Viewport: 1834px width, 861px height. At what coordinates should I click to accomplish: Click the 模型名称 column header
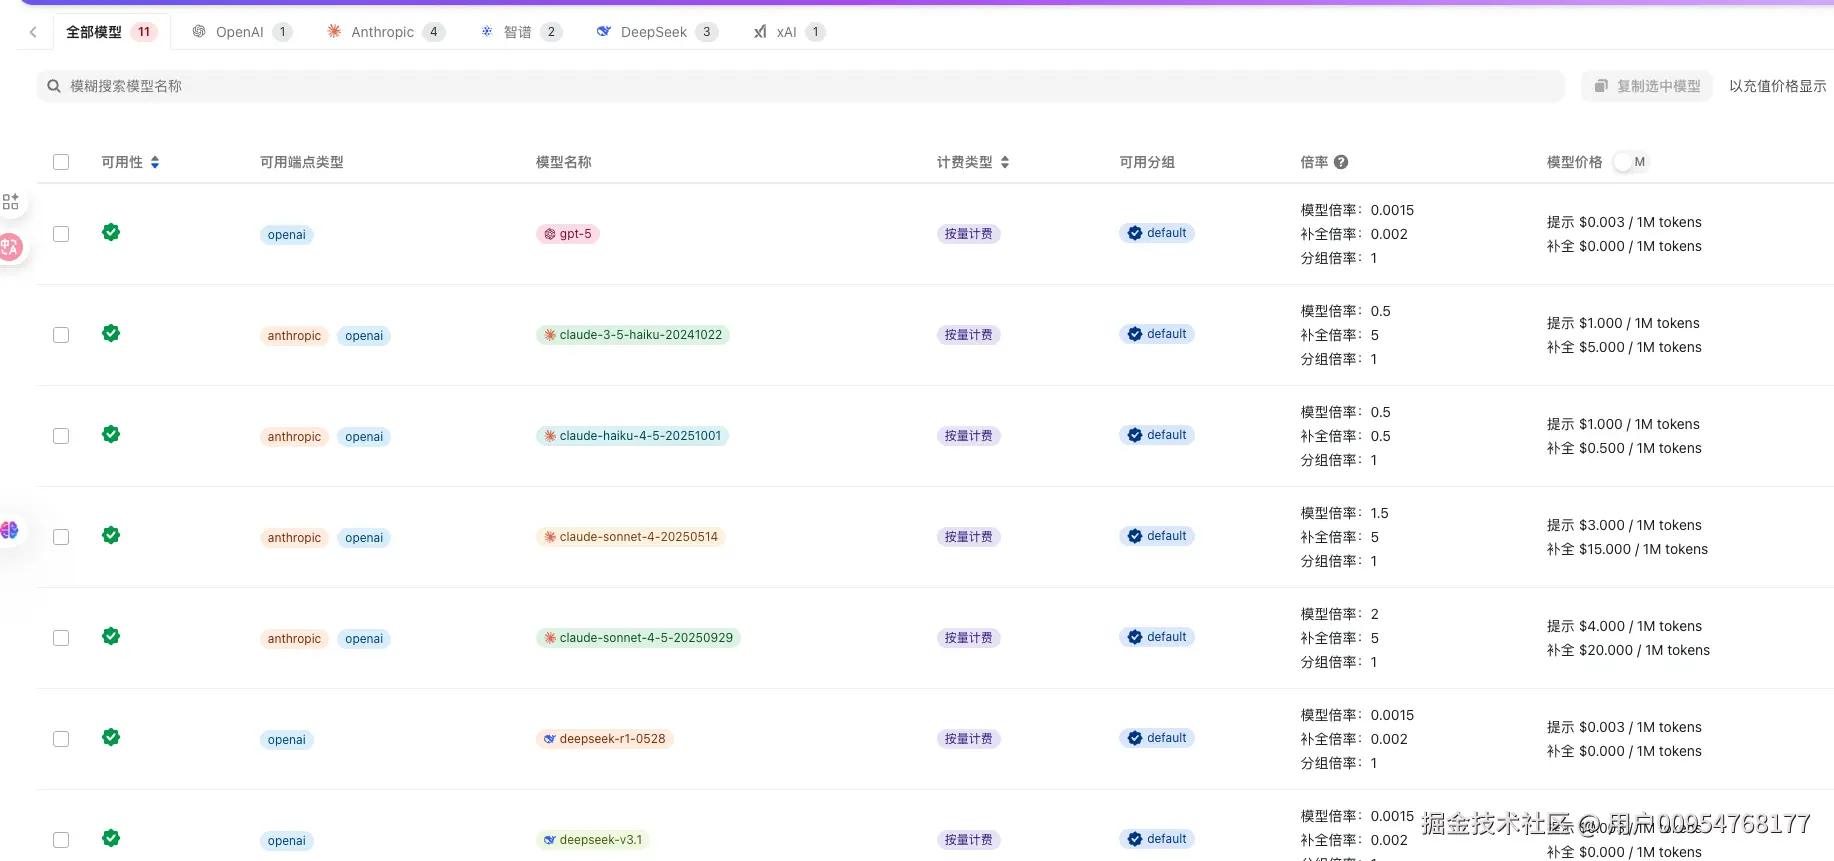pyautogui.click(x=564, y=162)
